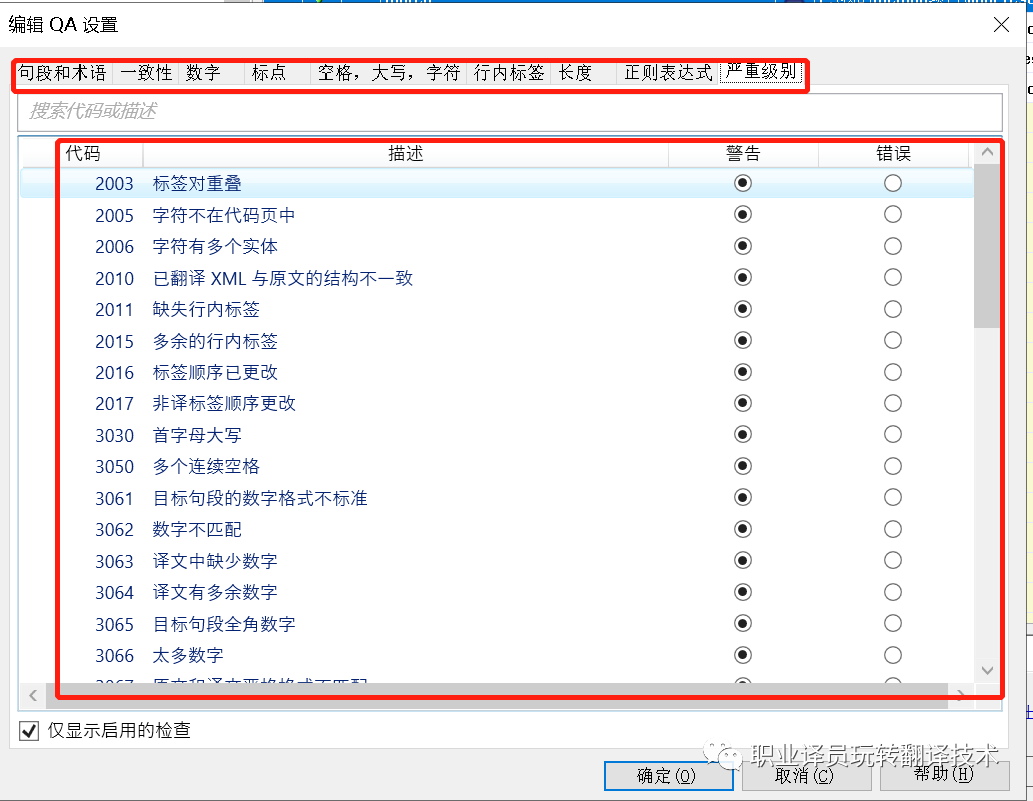
Task: Select row 已翻译 XML 与原文的结构不一致
Action: [283, 278]
